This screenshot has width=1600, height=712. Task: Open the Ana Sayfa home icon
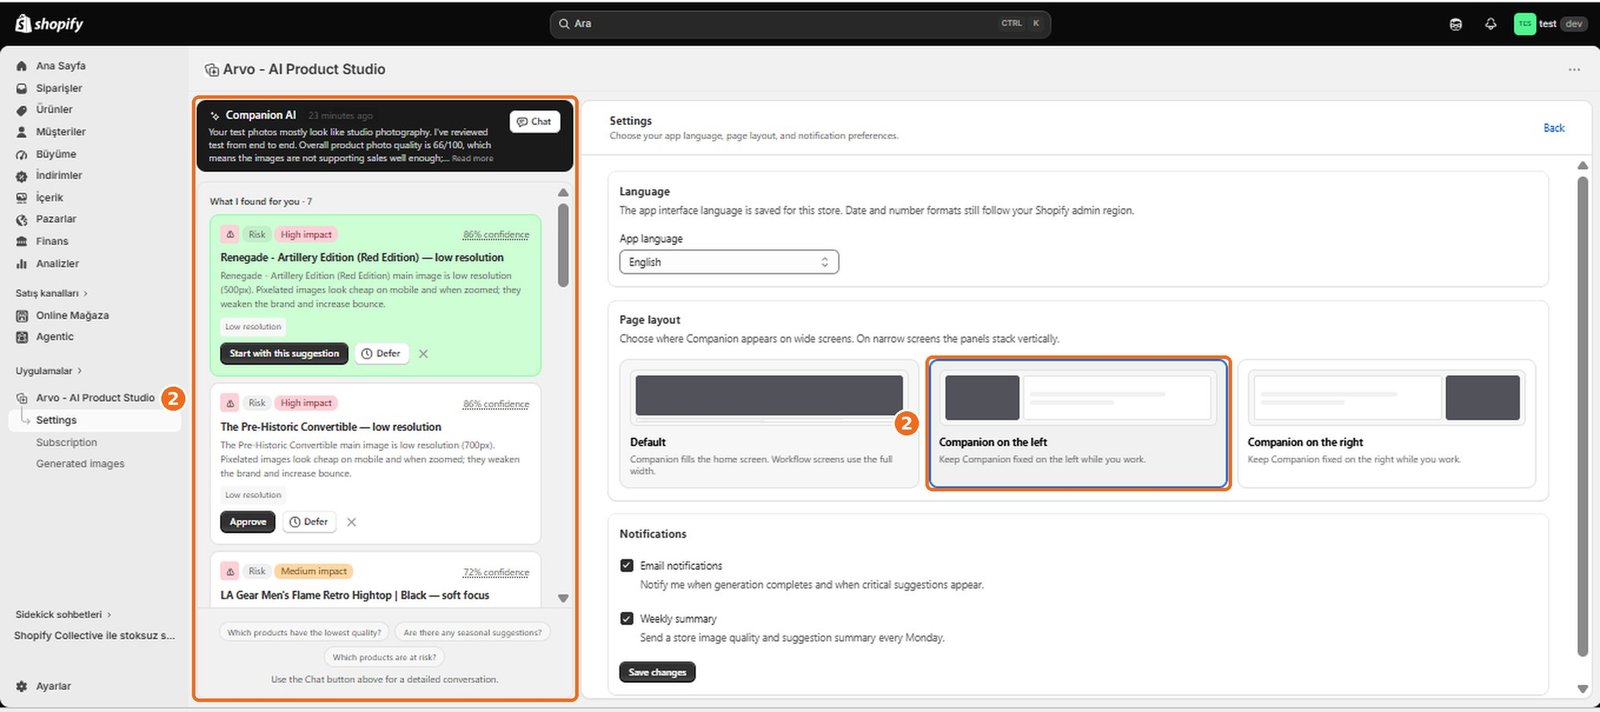click(x=22, y=66)
